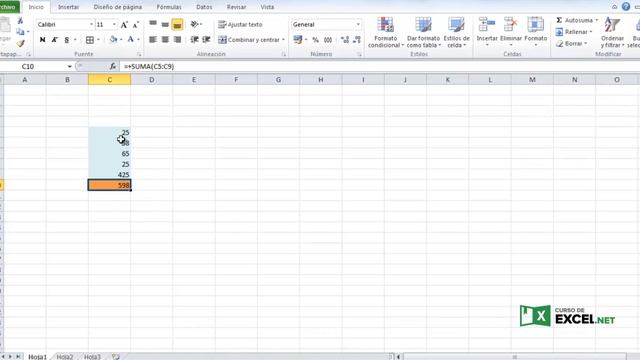Increase decimal places

(x=345, y=40)
